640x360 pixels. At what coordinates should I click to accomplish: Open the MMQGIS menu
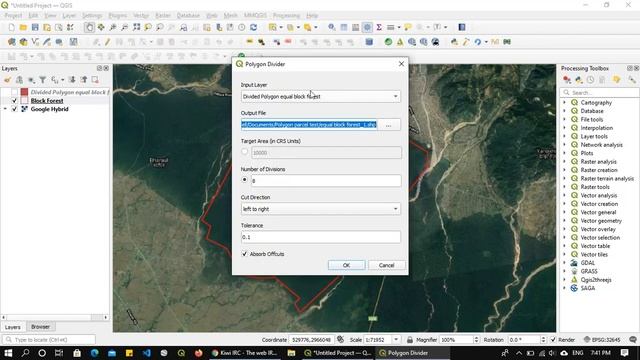click(x=255, y=16)
